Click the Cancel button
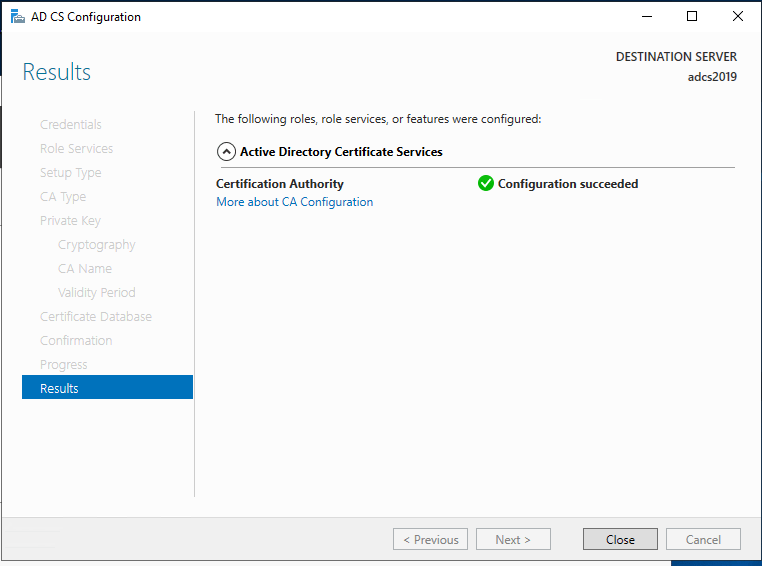This screenshot has width=762, height=566. click(703, 539)
